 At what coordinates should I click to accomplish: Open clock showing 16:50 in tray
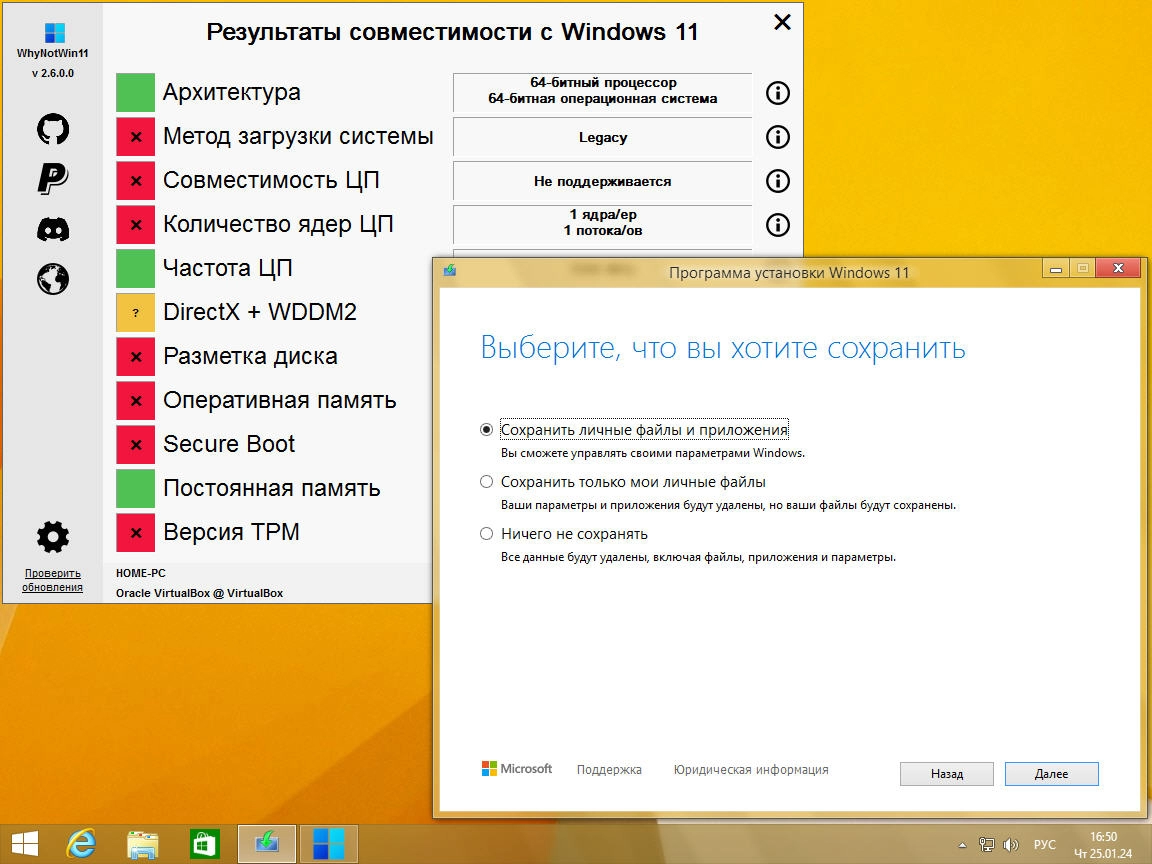(x=1104, y=845)
